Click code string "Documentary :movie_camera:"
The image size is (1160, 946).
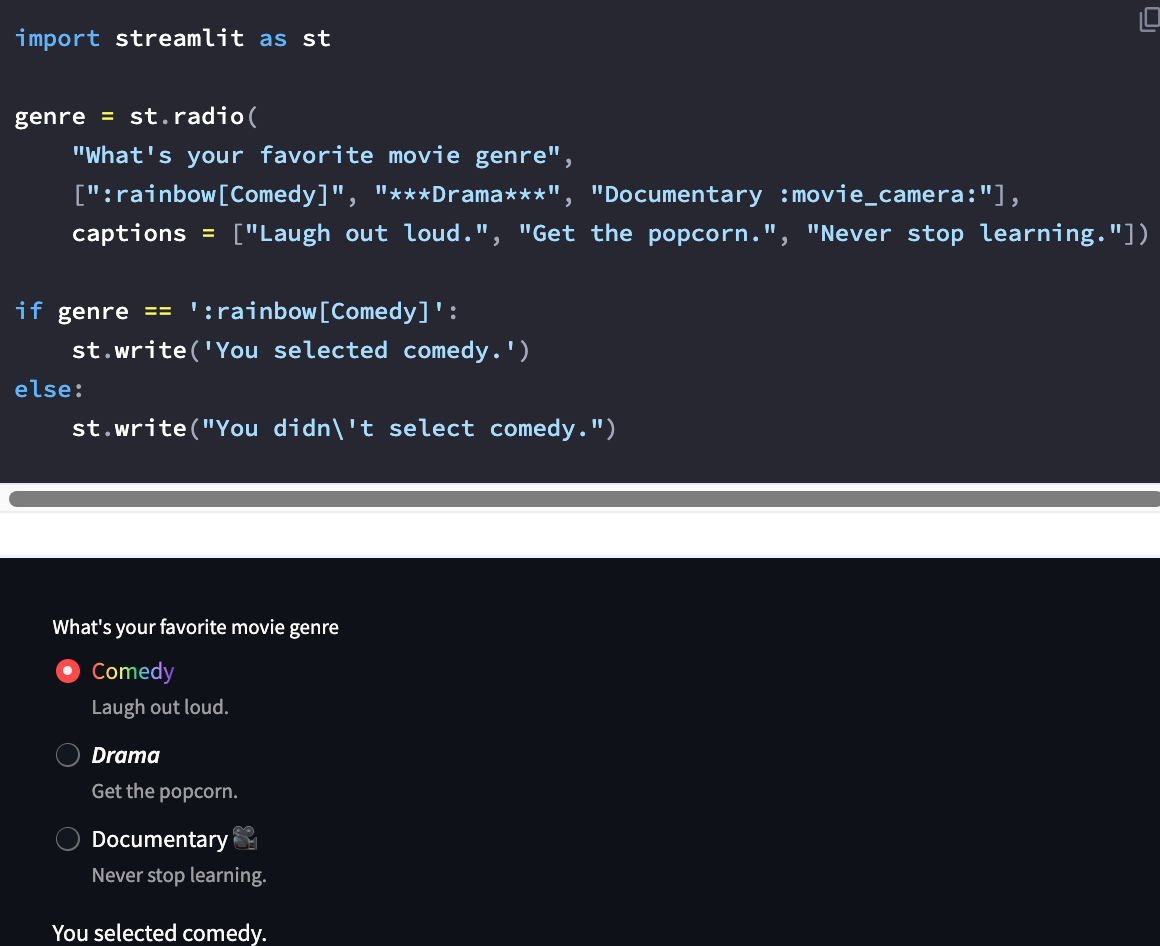coord(791,195)
